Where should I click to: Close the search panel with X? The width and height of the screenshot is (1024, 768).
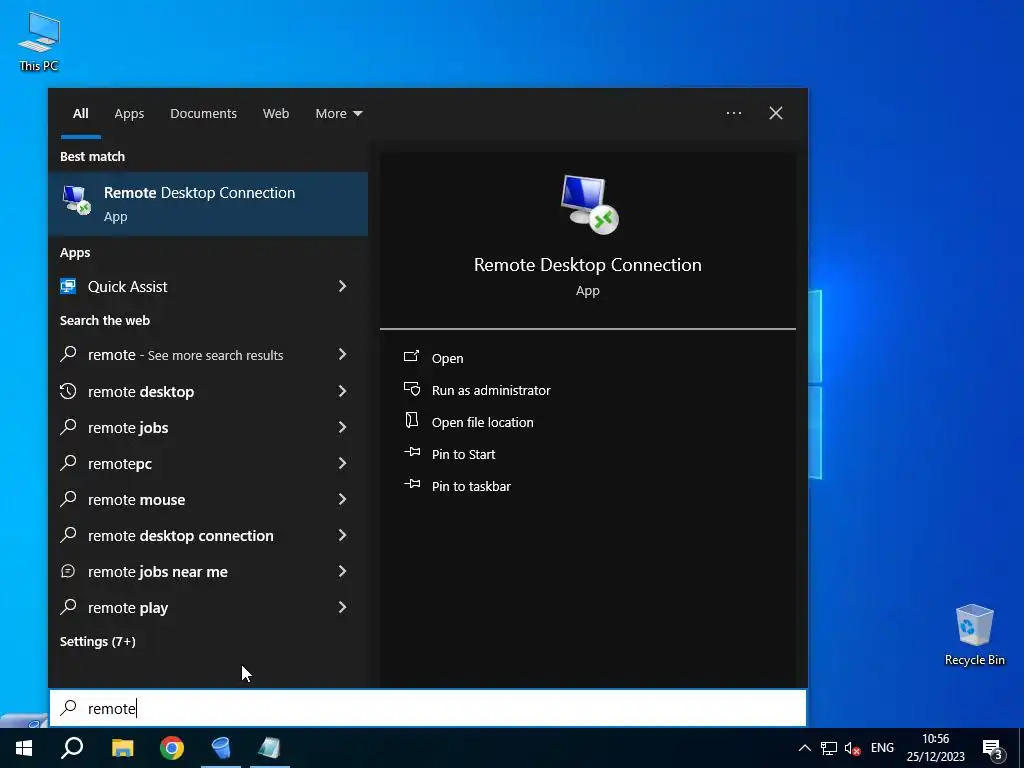[776, 113]
